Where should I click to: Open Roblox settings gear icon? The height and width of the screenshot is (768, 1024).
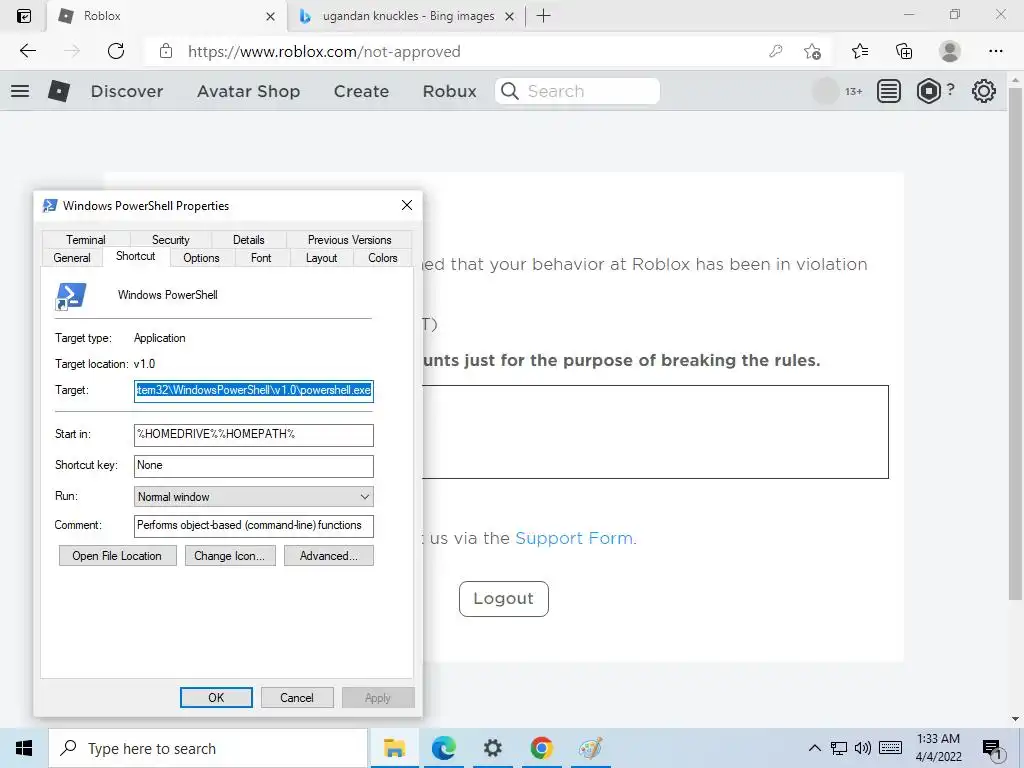pyautogui.click(x=984, y=91)
